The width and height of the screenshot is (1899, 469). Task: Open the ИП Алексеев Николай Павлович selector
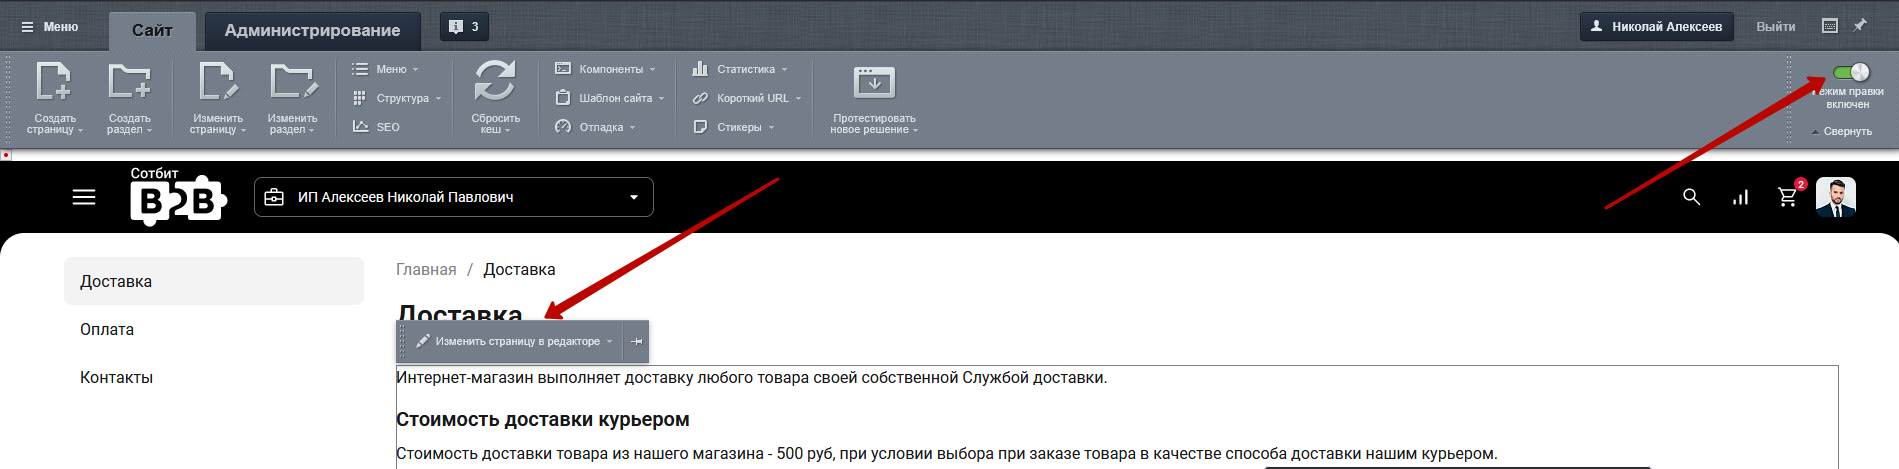453,197
